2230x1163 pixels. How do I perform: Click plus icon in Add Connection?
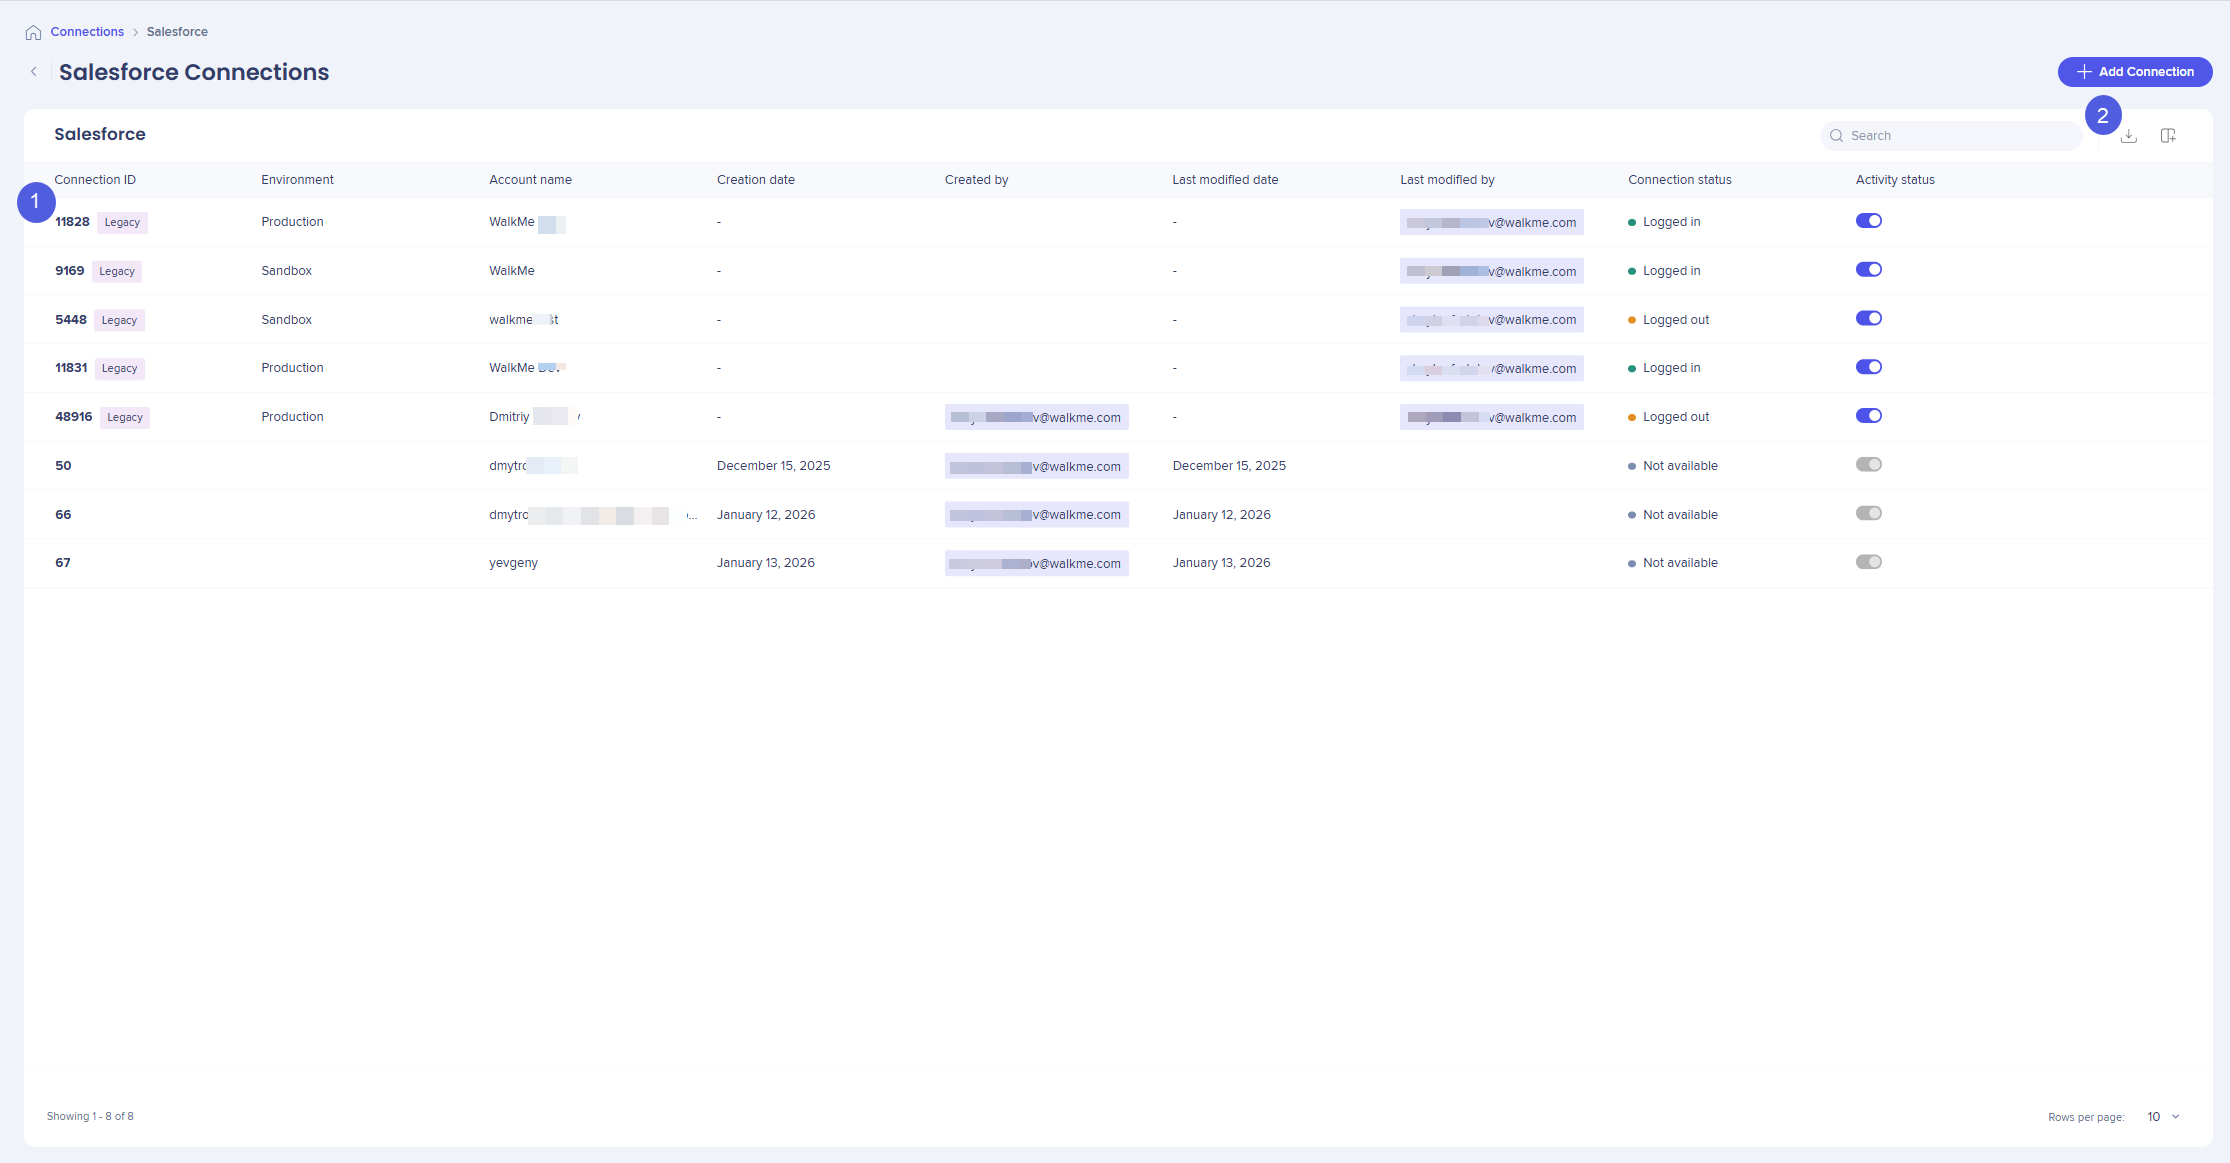coord(2084,72)
